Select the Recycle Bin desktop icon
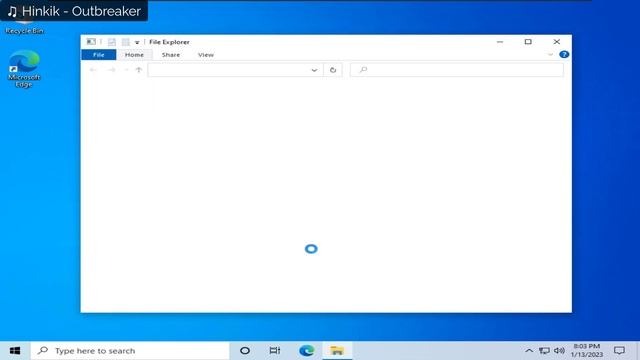 (x=24, y=25)
